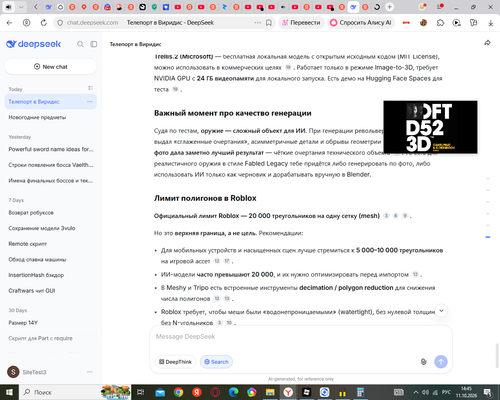Switch to the map pin icon tab
Image resolution: width=500 pixels, height=400 pixels.
(84, 7)
